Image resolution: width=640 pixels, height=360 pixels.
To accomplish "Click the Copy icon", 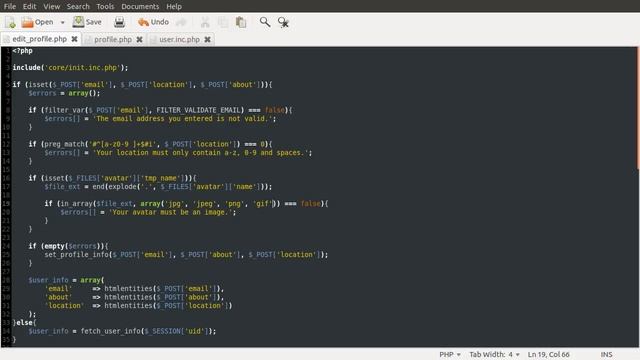I will 223,22.
